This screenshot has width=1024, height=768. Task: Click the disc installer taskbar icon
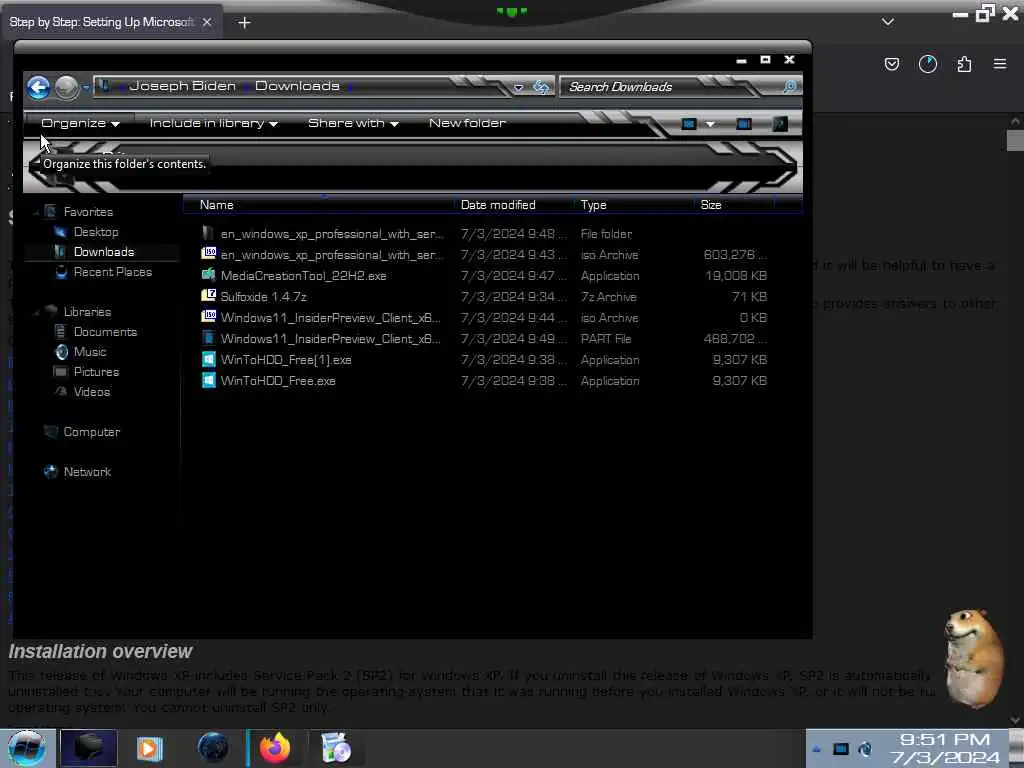(x=337, y=748)
